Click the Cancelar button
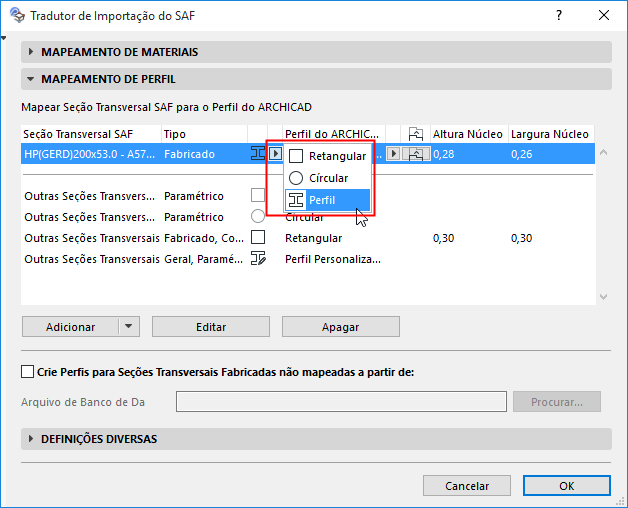 (467, 486)
